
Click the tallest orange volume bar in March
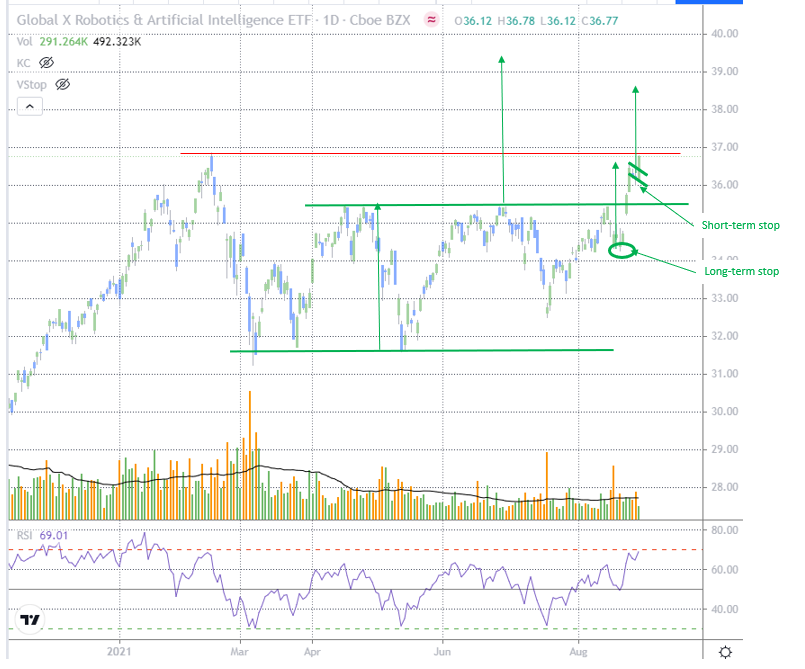250,455
